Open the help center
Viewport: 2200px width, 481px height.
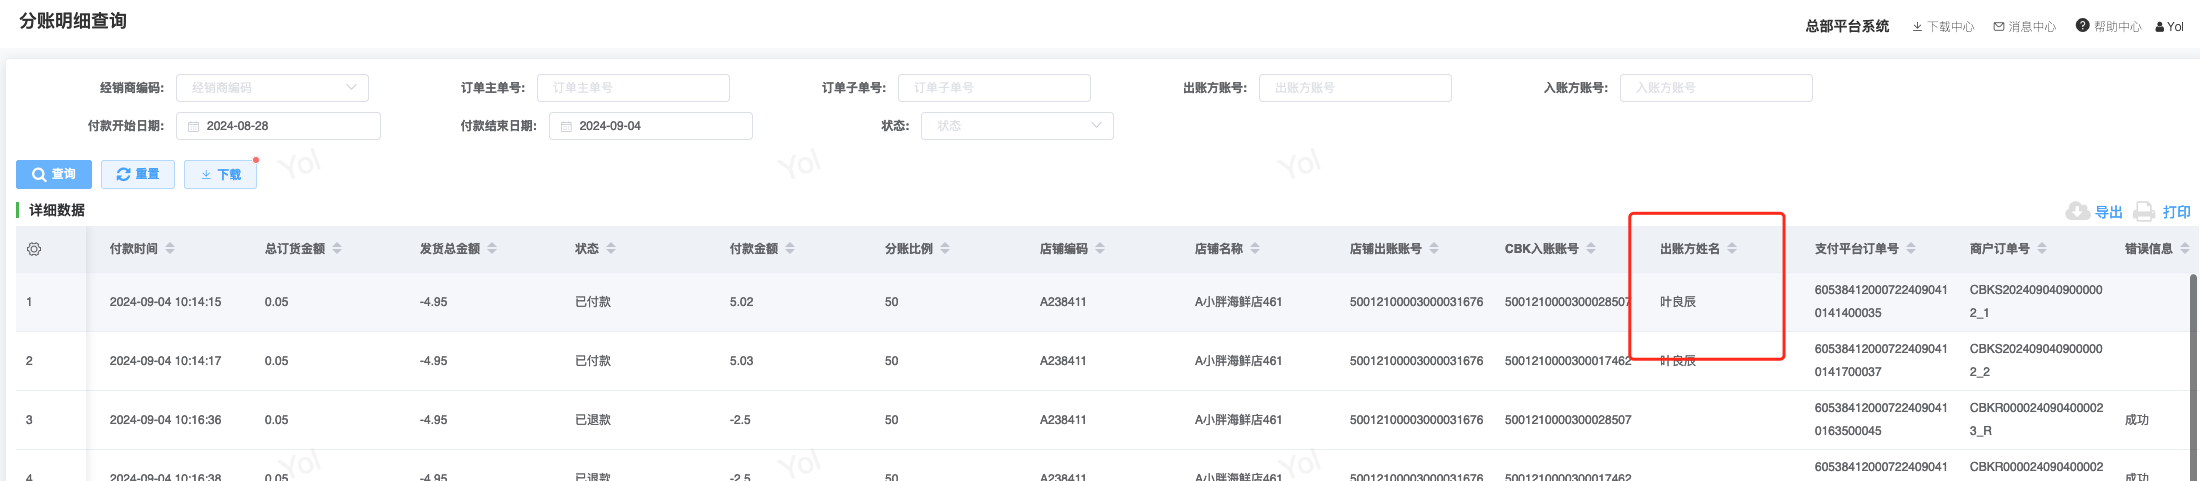pyautogui.click(x=2109, y=26)
